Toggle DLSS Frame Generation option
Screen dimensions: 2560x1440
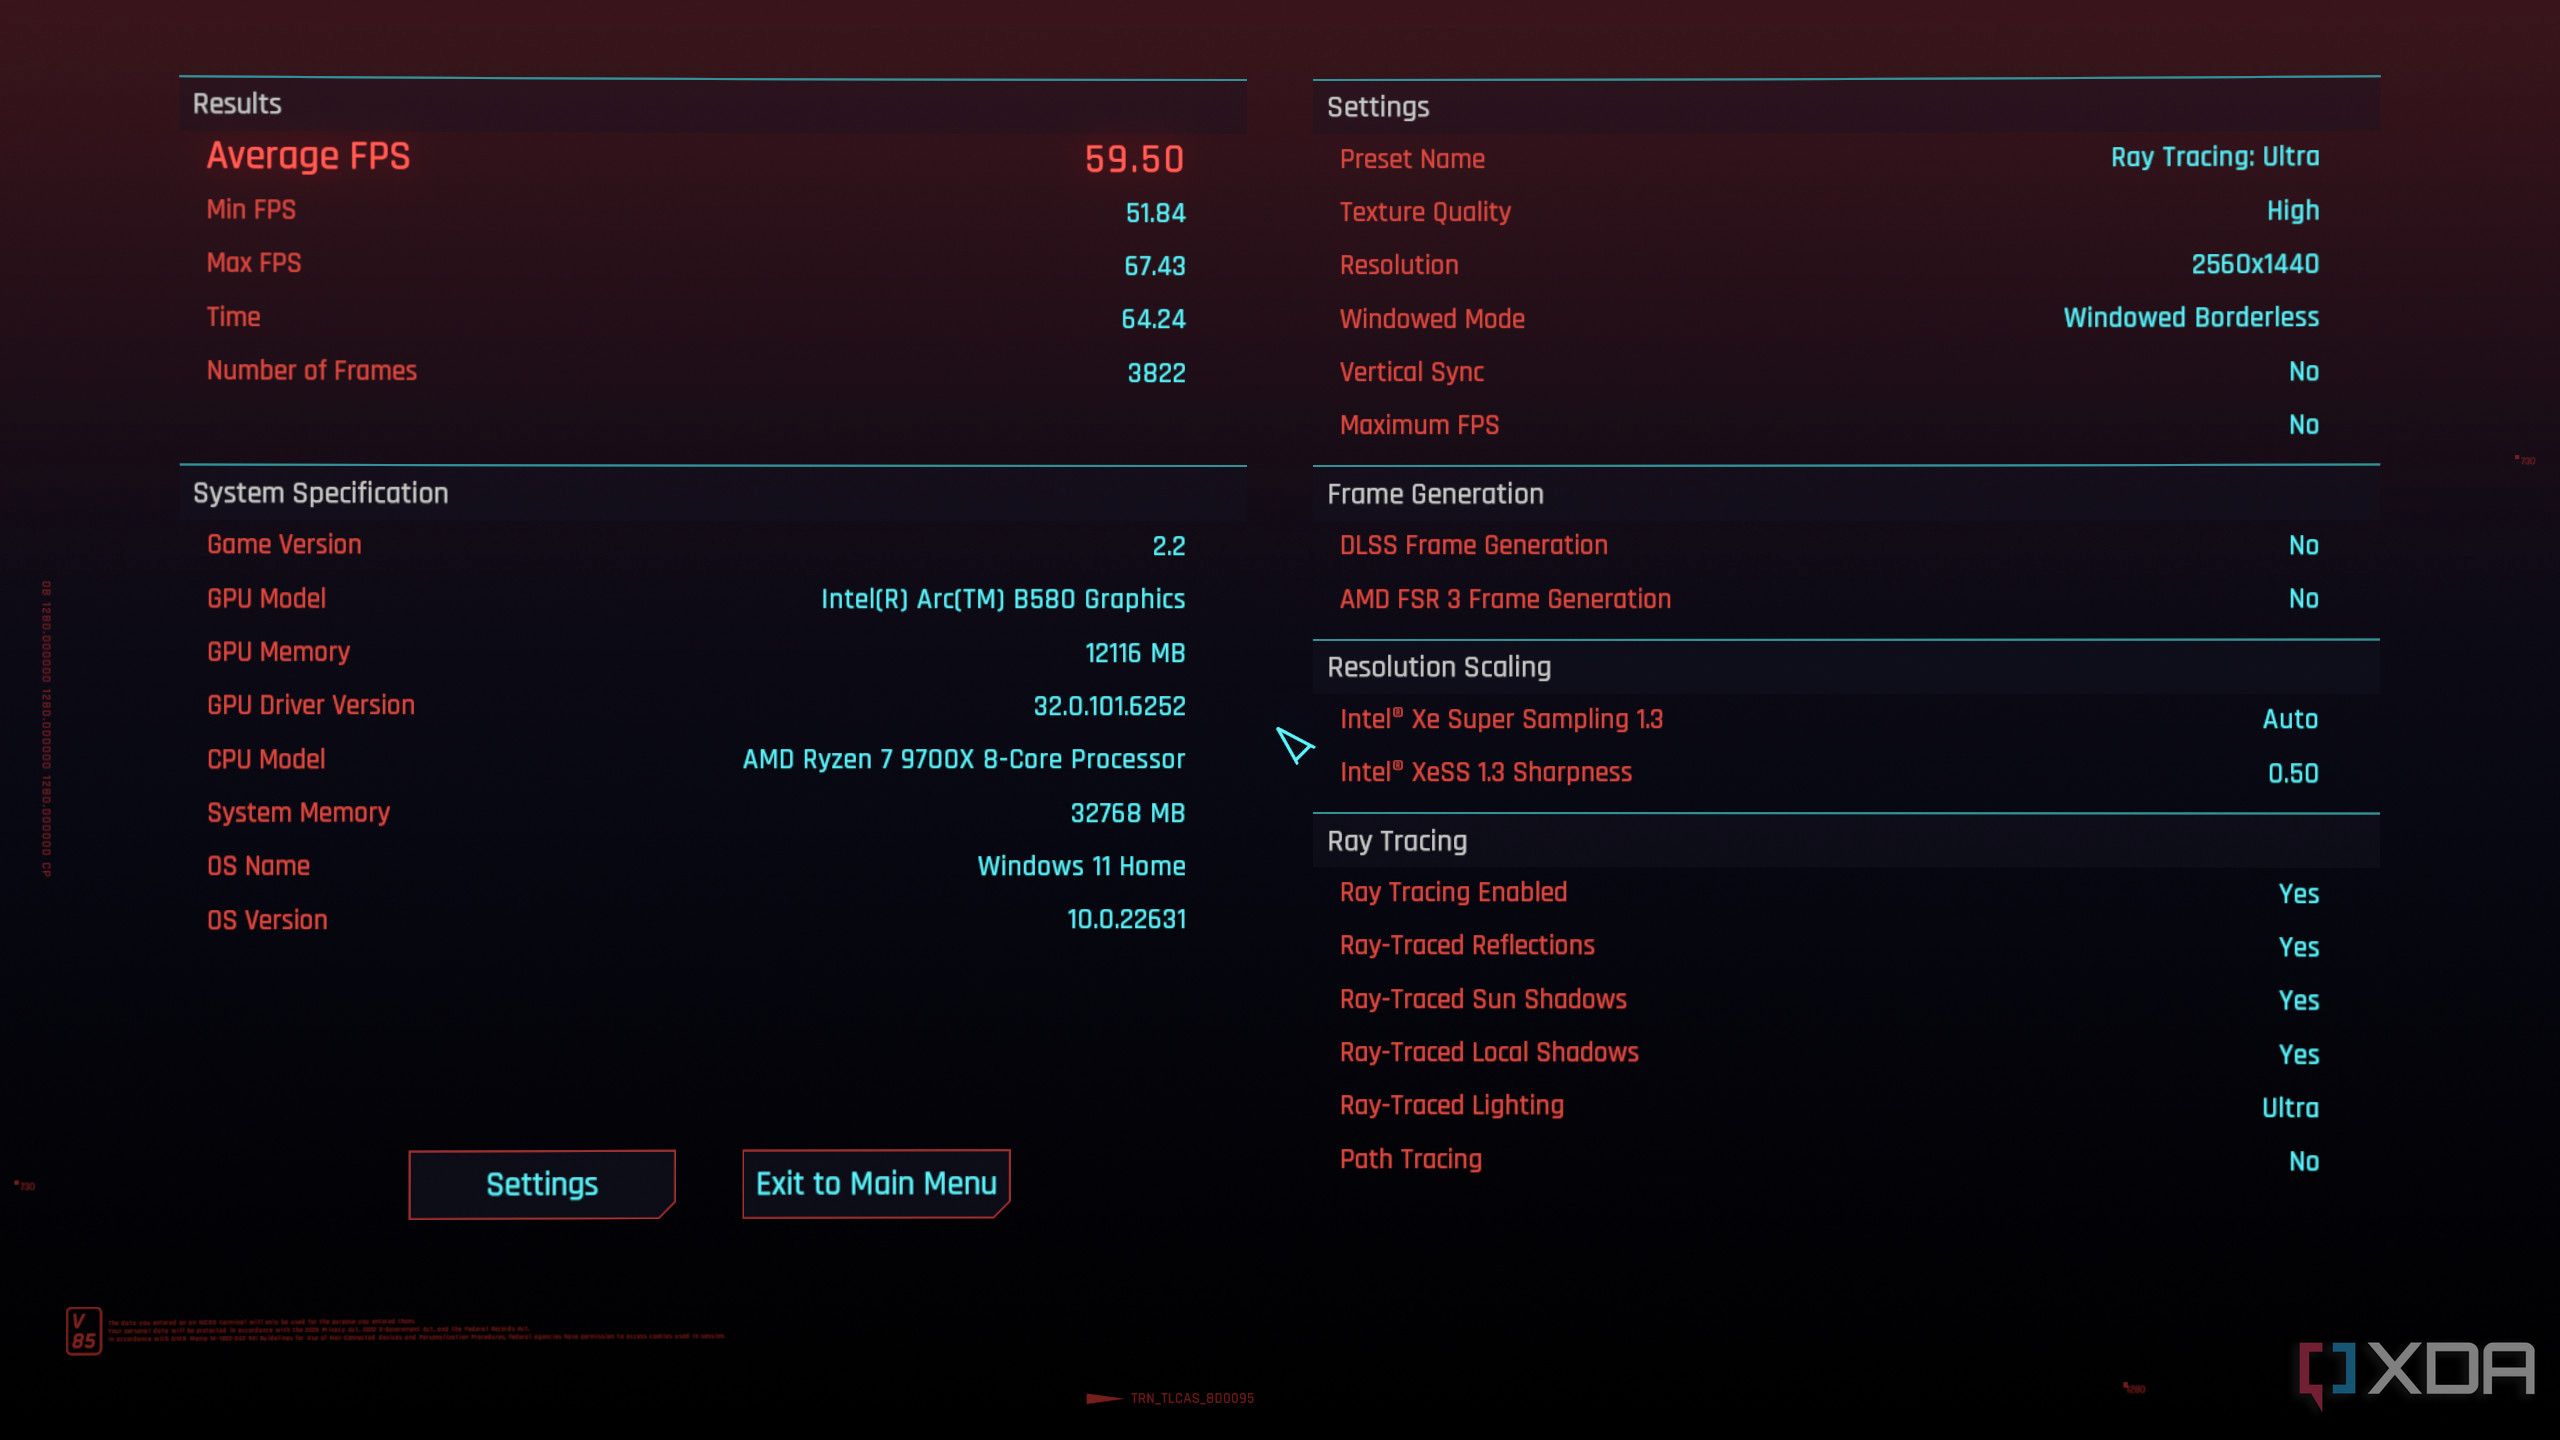pos(2303,545)
